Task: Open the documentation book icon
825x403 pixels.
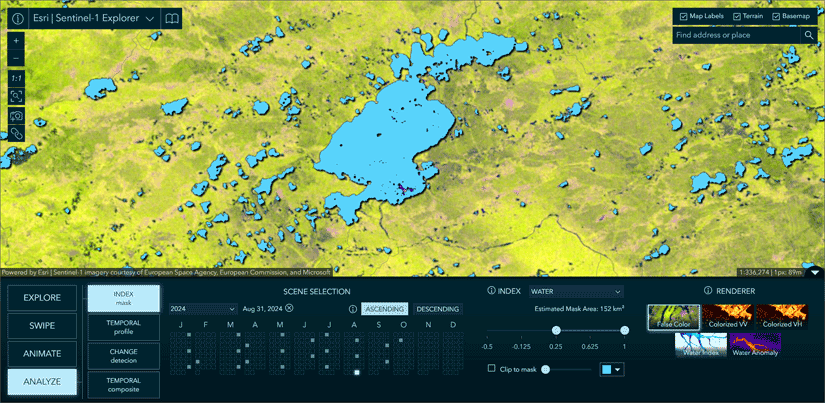Action: [172, 18]
